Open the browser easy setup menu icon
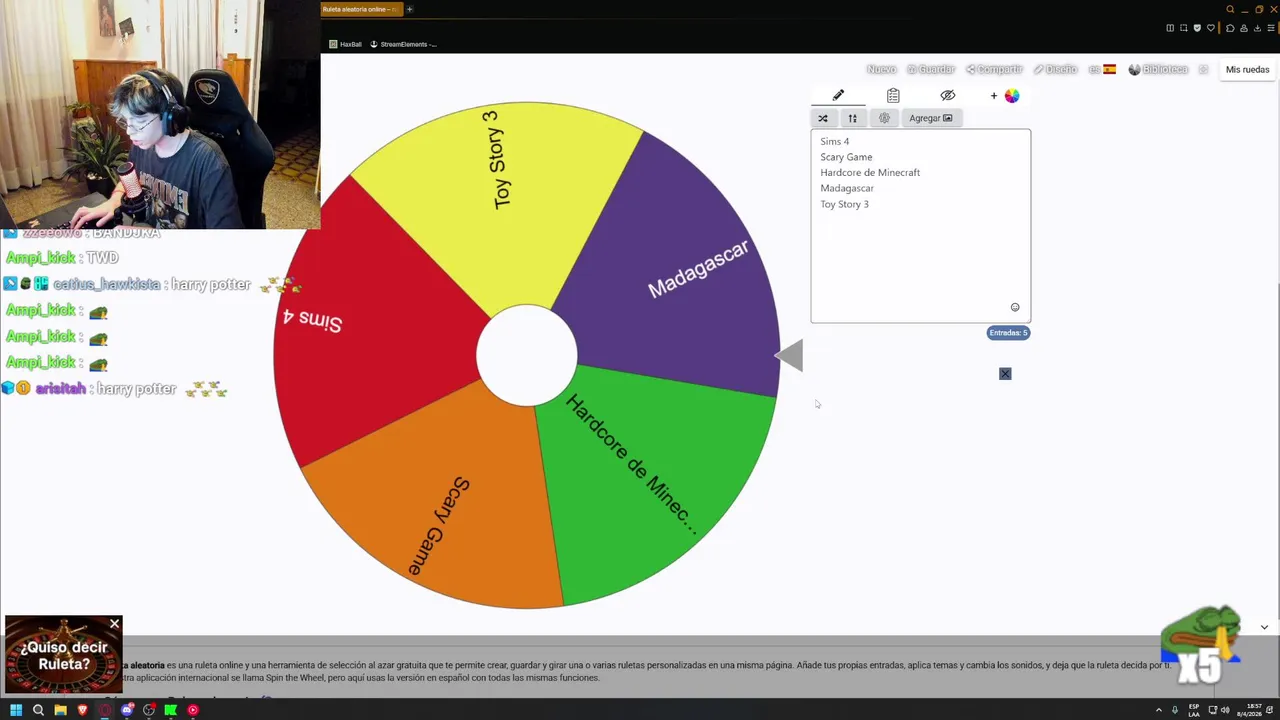The width and height of the screenshot is (1280, 720). coord(1271,28)
